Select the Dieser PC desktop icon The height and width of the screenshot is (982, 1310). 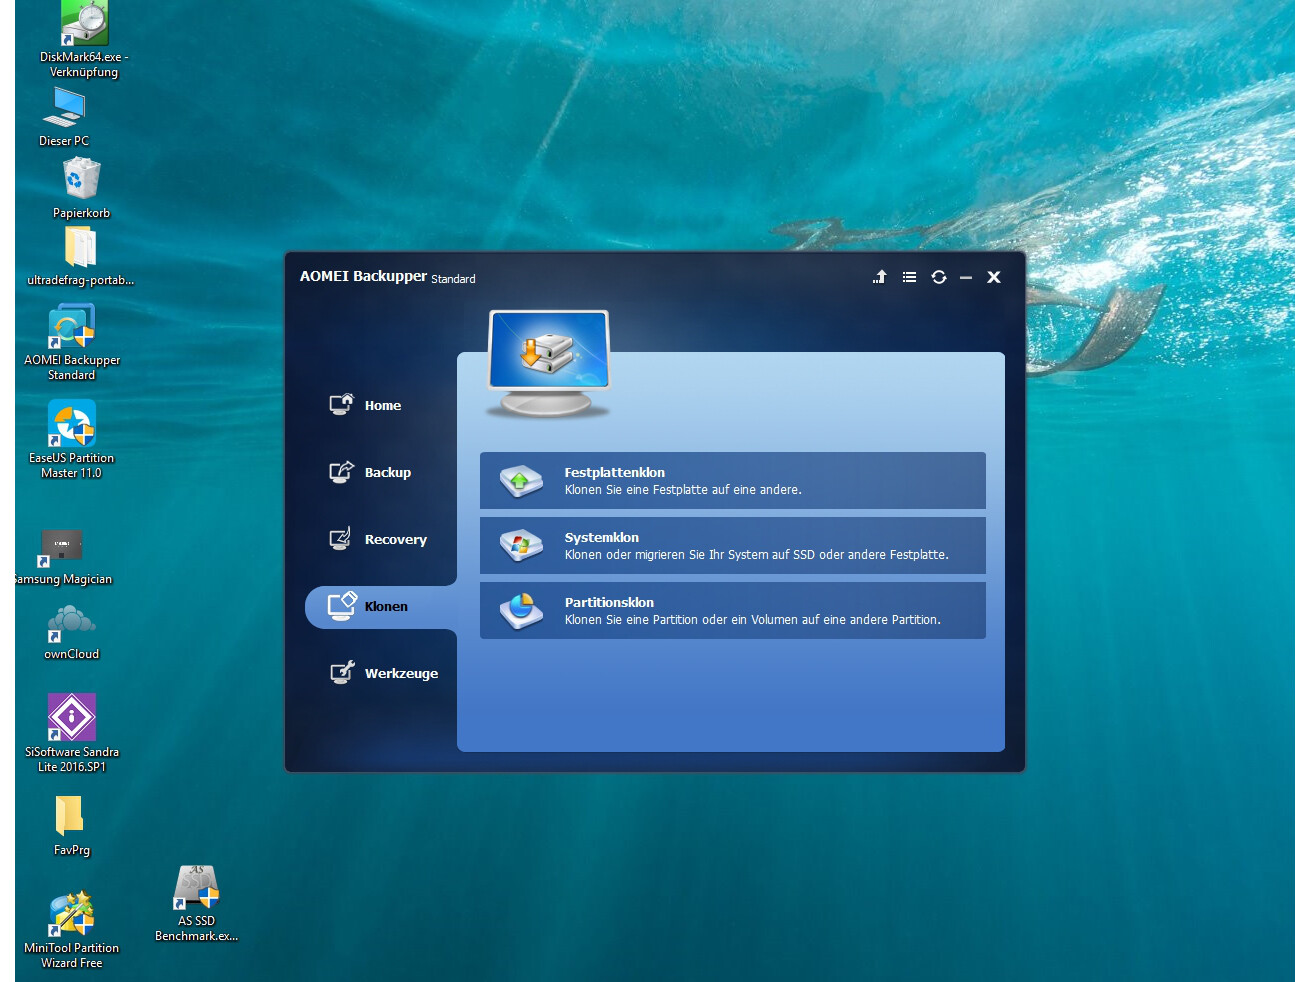(66, 117)
